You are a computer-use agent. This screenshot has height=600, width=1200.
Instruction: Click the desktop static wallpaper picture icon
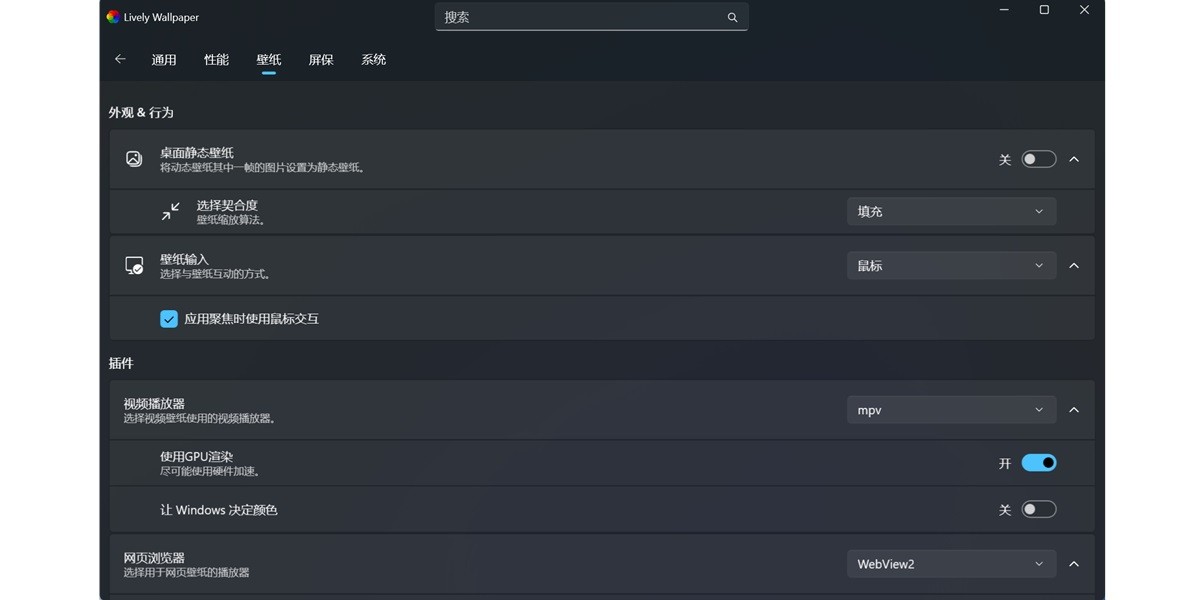click(134, 159)
